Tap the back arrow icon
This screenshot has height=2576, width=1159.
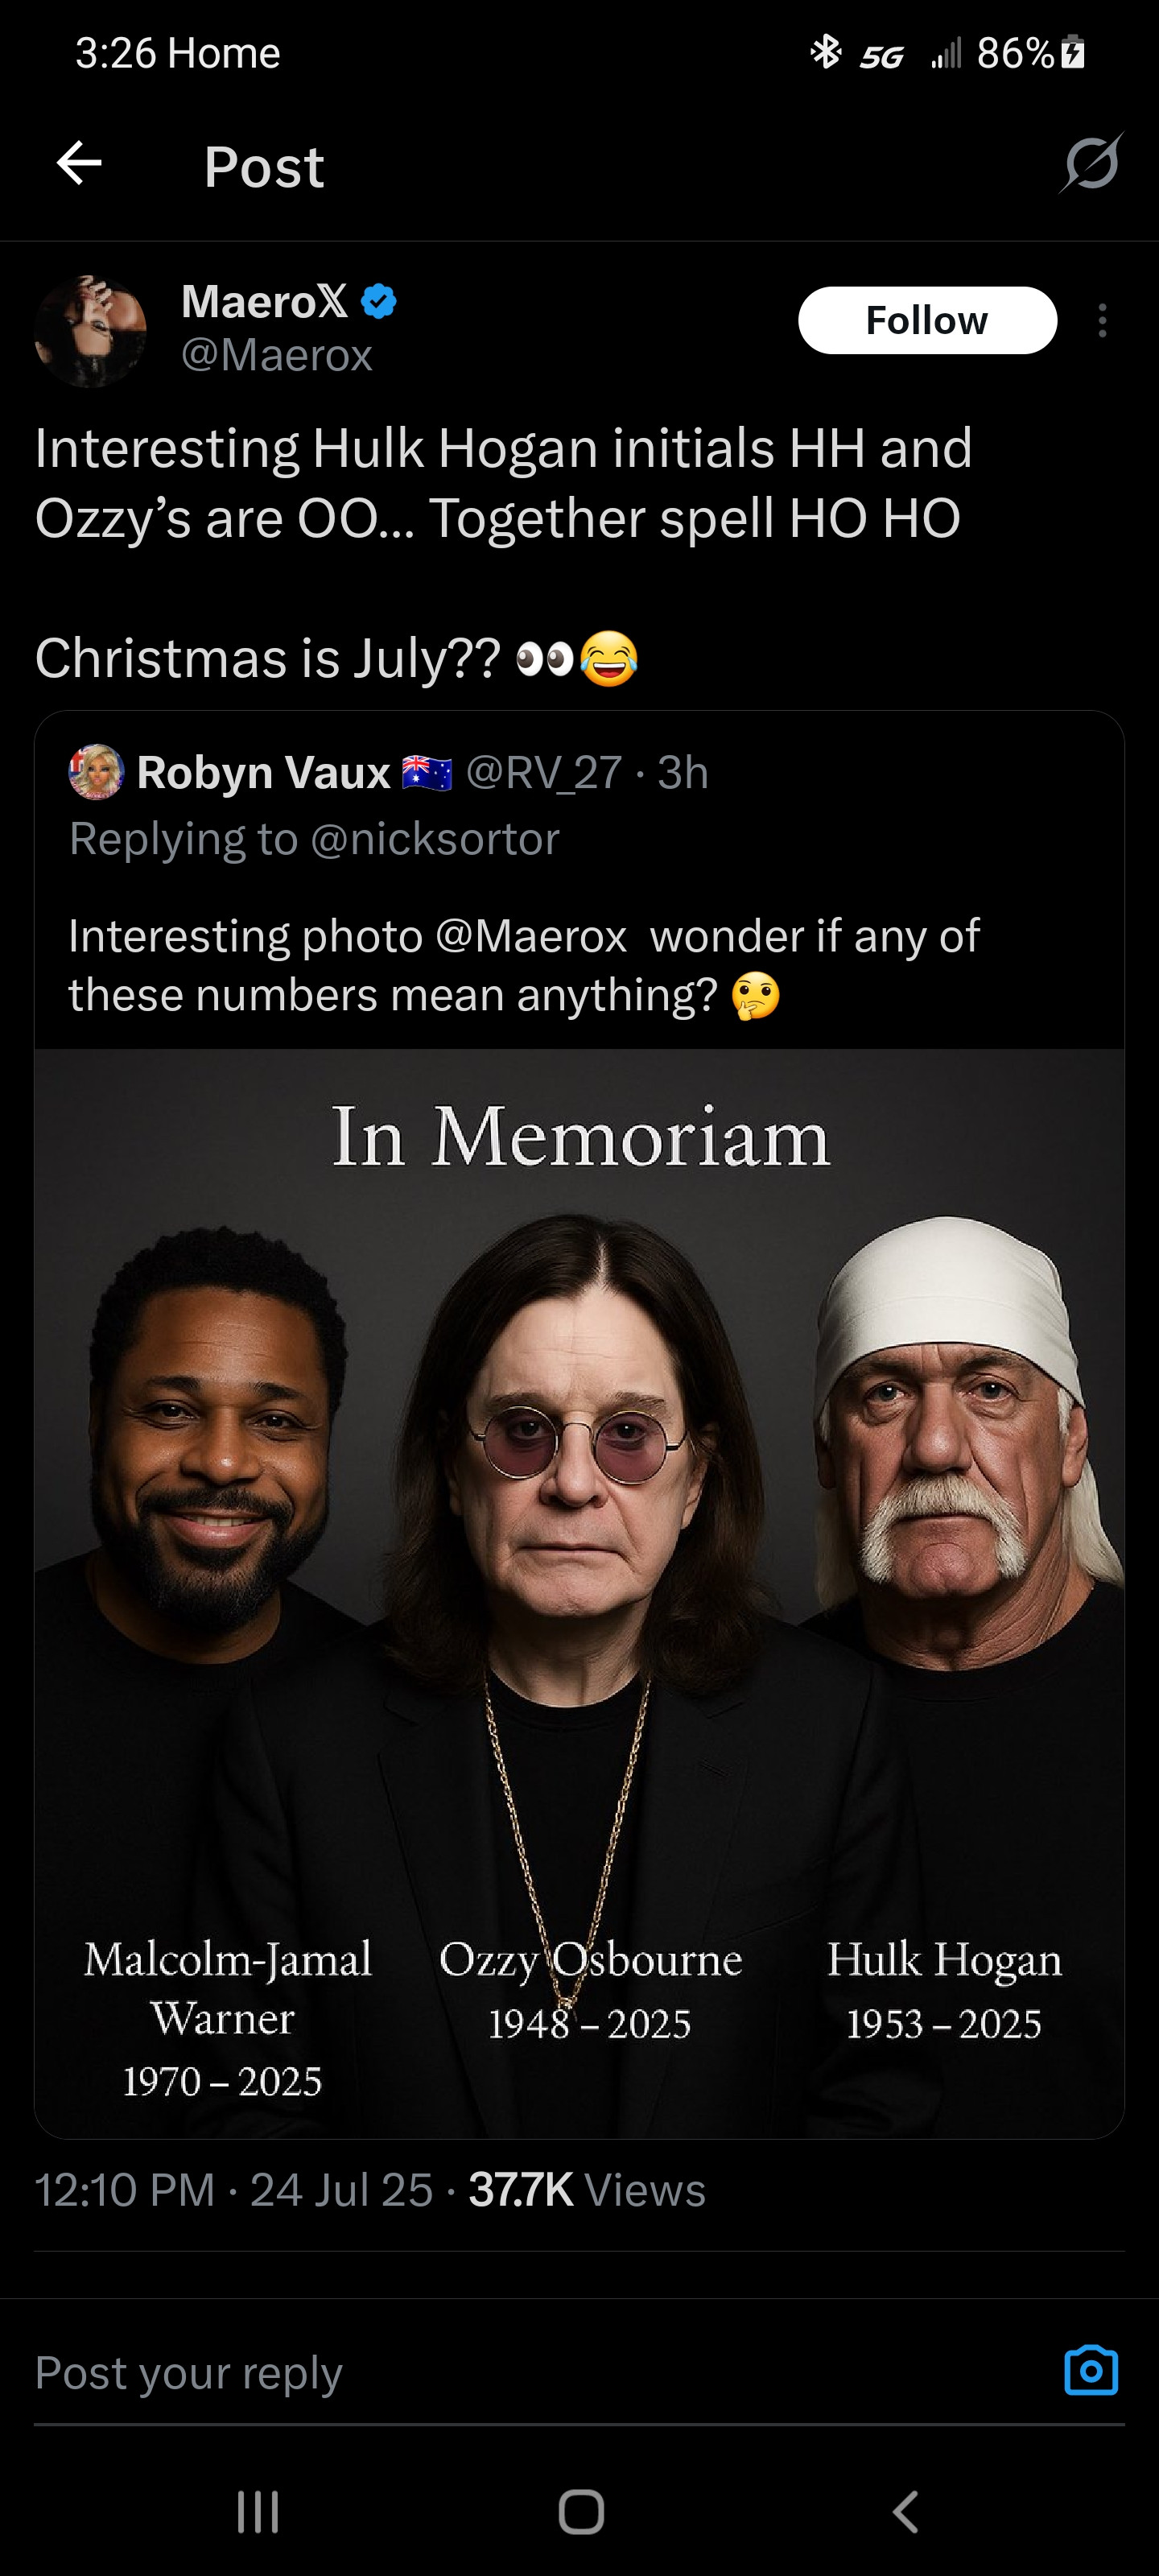[x=79, y=164]
